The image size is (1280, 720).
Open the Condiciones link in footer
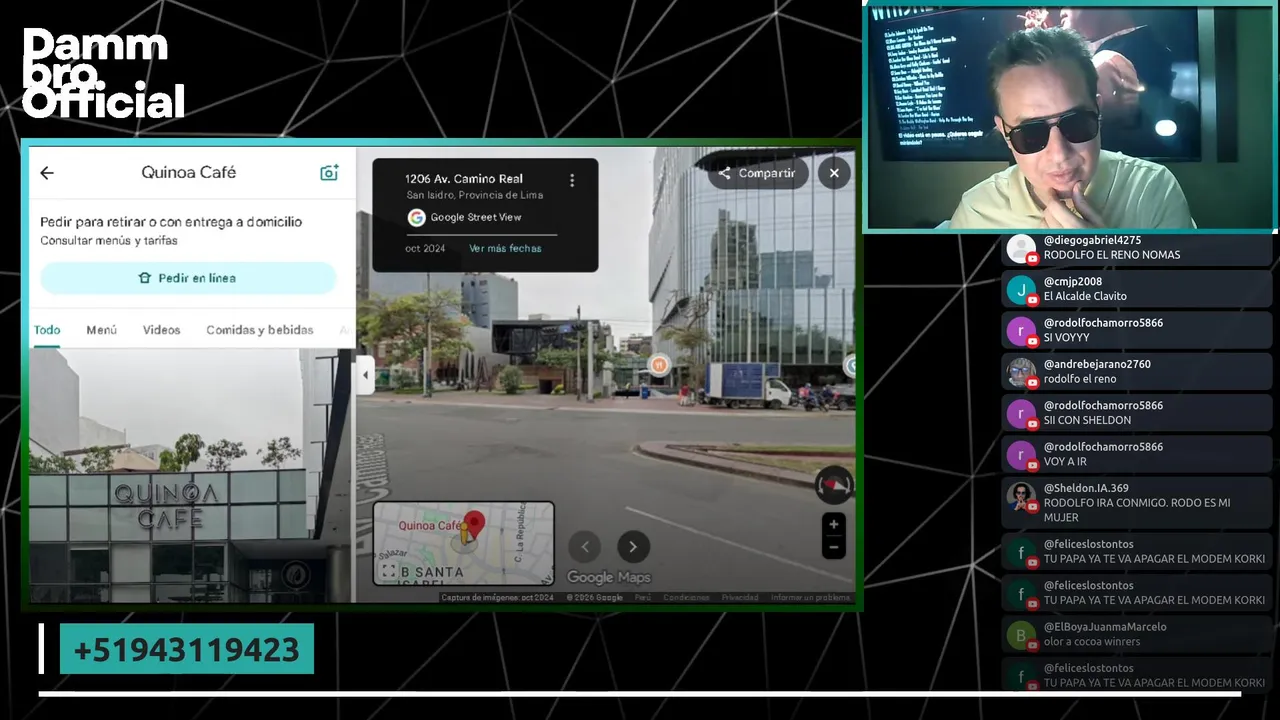click(x=686, y=598)
